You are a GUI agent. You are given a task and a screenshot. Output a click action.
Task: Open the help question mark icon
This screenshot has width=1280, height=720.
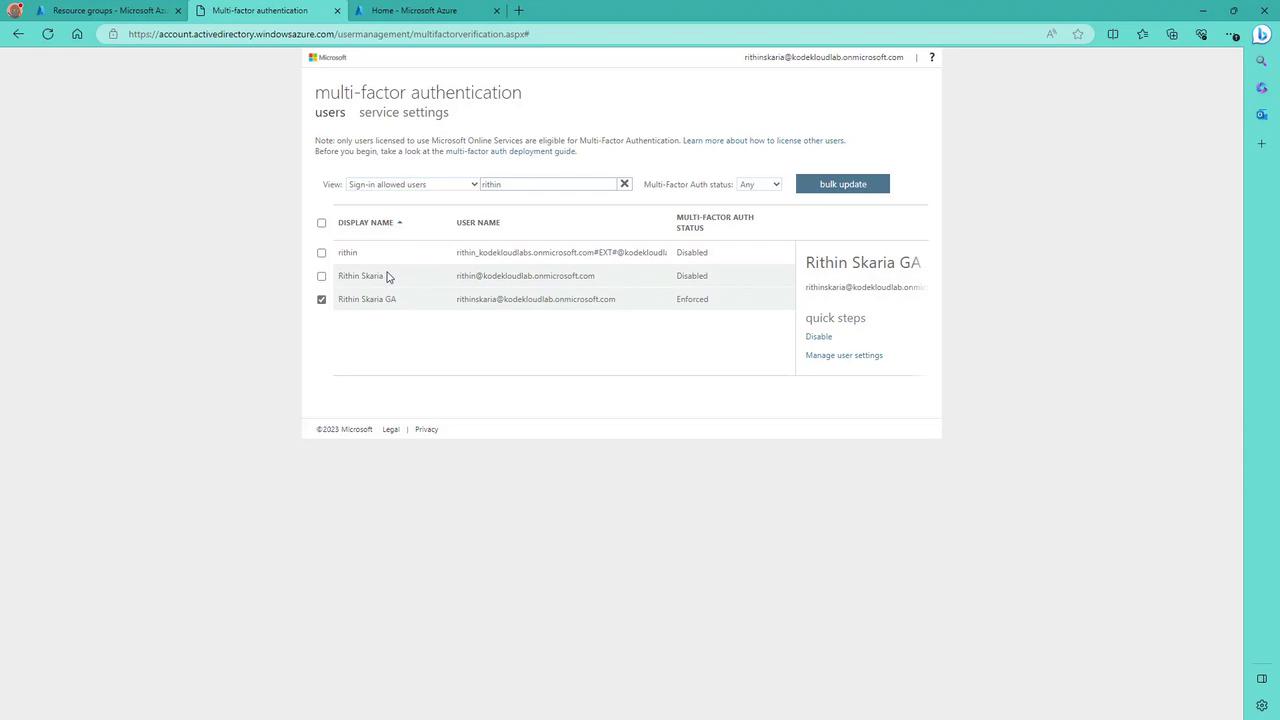[x=932, y=57]
